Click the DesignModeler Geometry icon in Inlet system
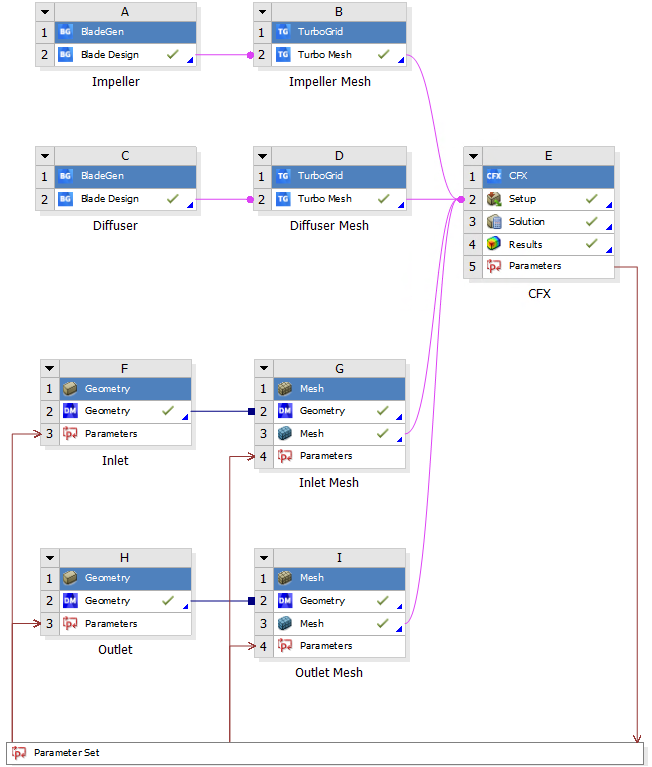This screenshot has height=767, width=652. click(x=70, y=411)
